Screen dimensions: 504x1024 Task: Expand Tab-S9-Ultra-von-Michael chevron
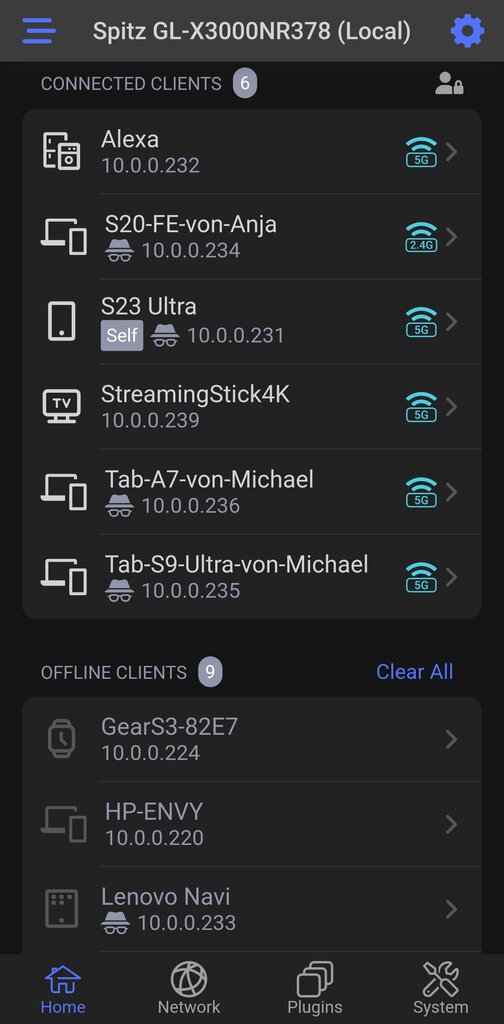tap(451, 577)
